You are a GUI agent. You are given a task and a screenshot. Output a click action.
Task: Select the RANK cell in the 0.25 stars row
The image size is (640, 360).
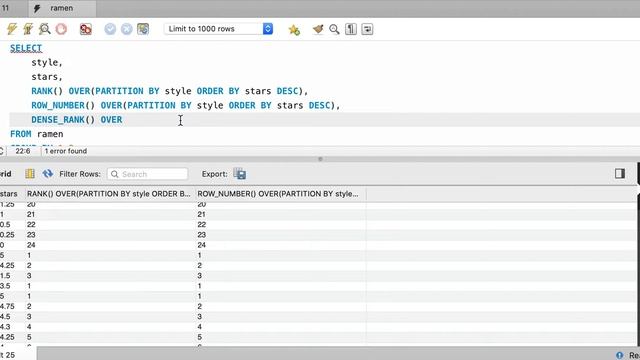pyautogui.click(x=111, y=235)
